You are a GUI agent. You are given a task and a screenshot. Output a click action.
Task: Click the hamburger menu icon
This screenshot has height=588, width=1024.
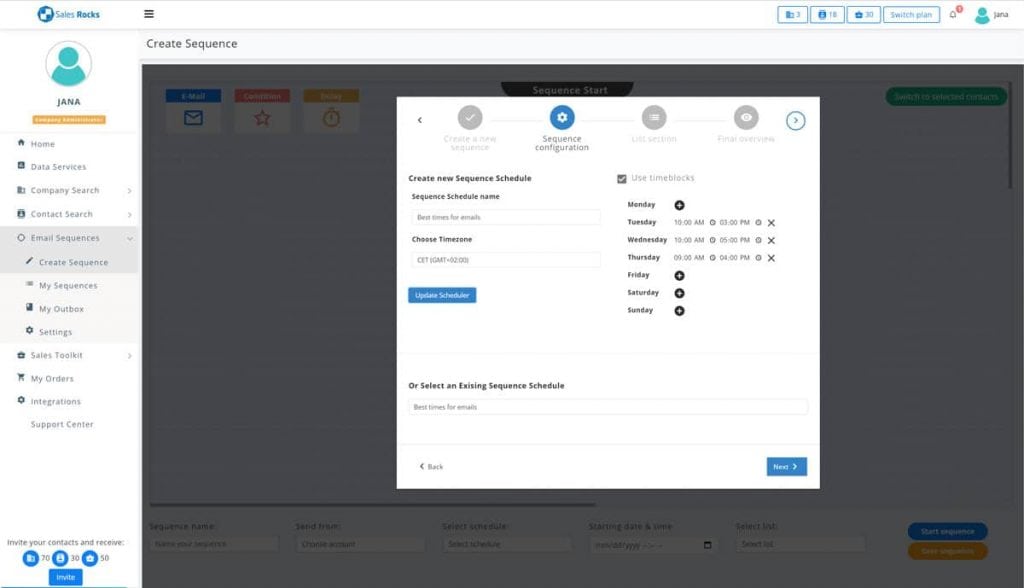click(x=149, y=14)
